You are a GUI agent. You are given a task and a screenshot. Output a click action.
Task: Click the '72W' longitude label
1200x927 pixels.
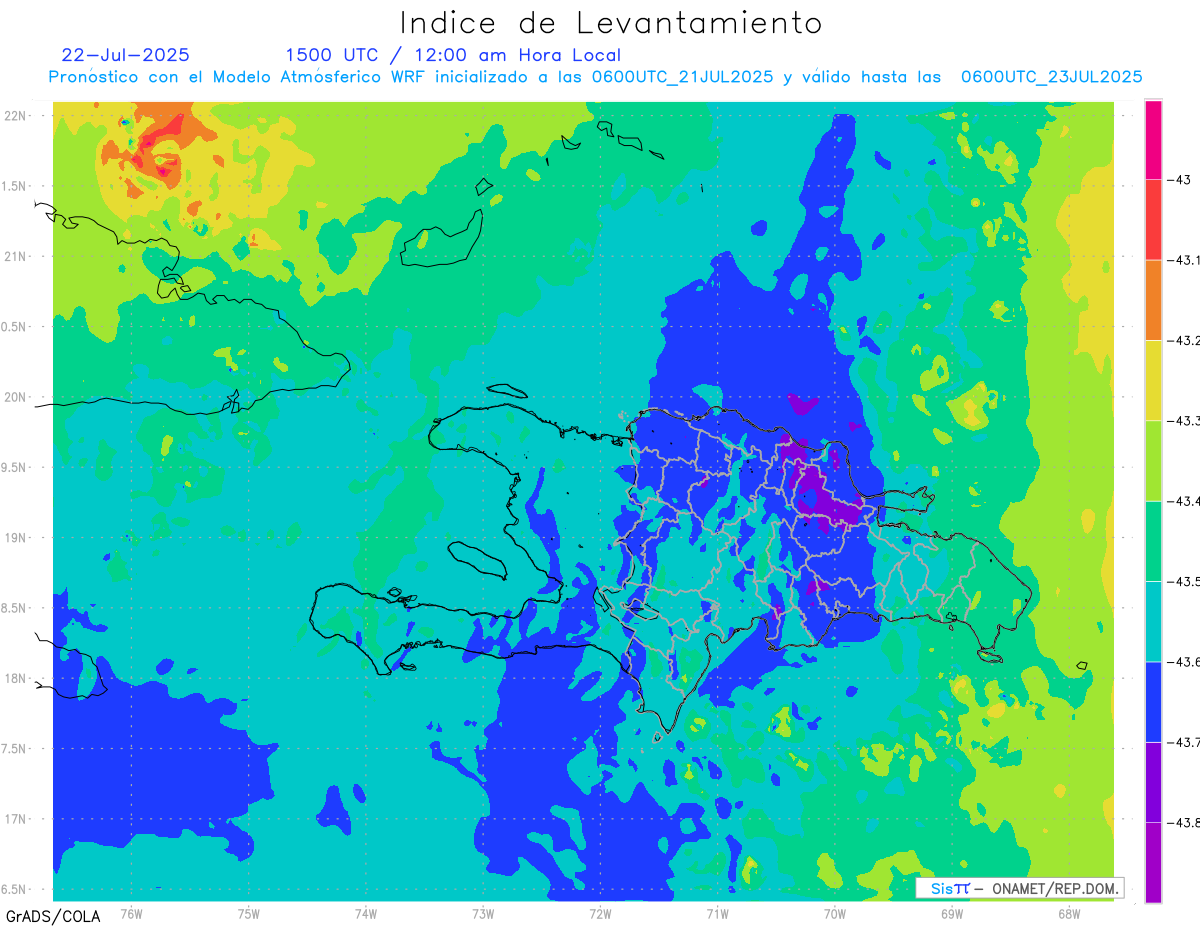click(600, 913)
